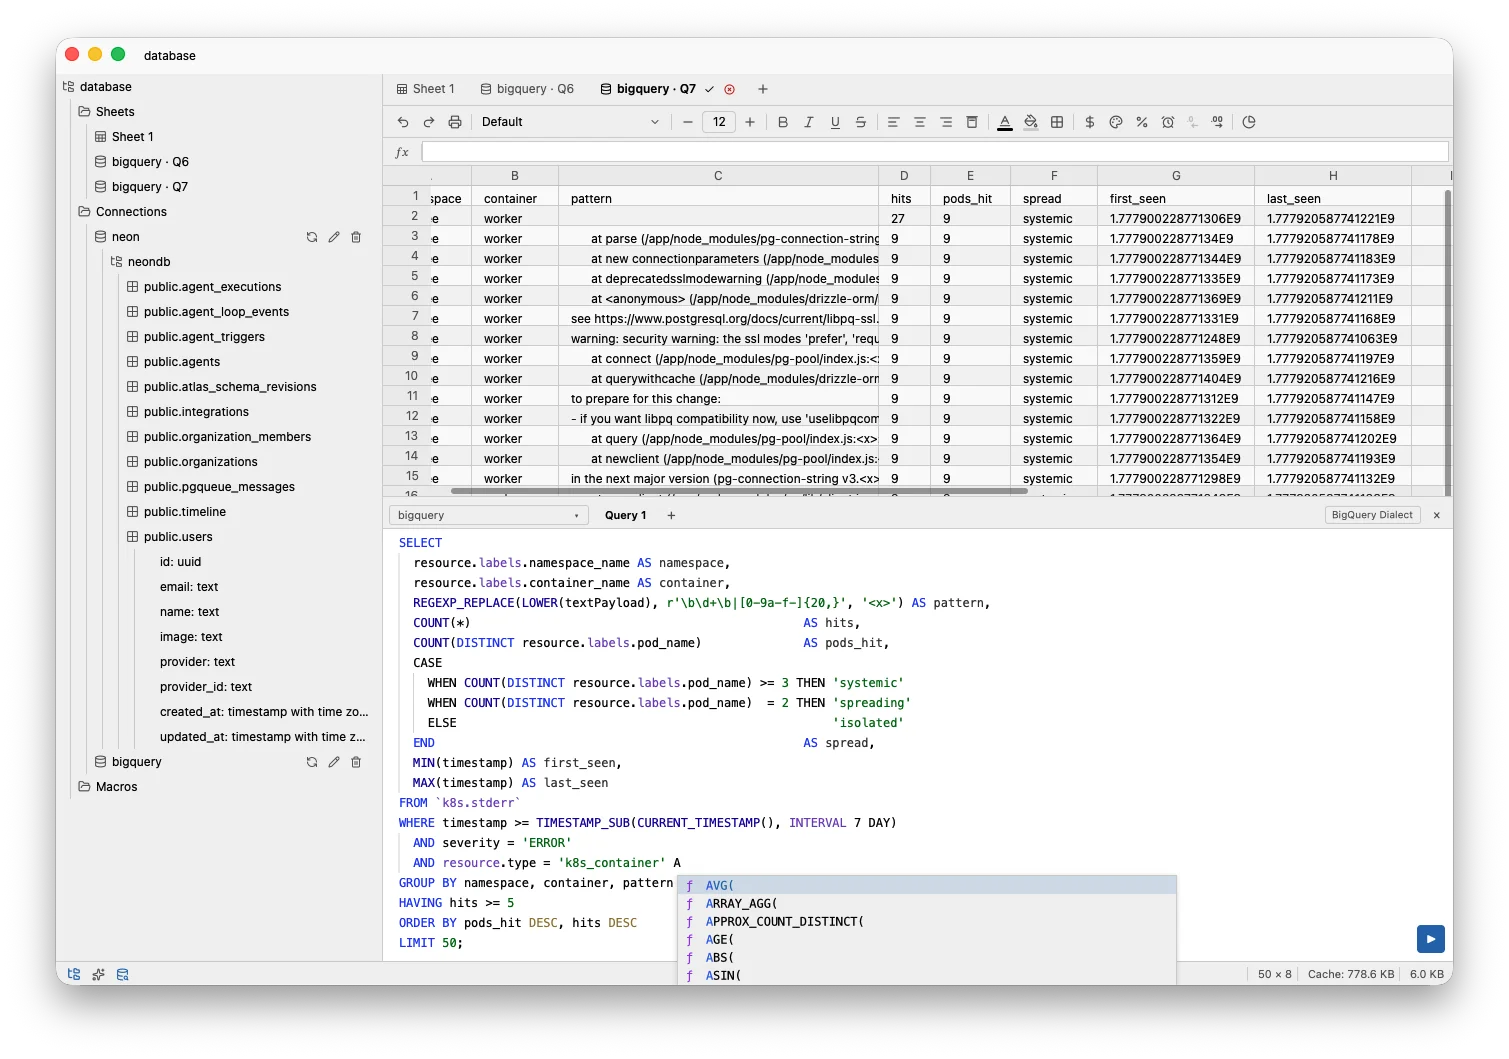Add a new sheet tab
The width and height of the screenshot is (1509, 1059).
click(763, 89)
